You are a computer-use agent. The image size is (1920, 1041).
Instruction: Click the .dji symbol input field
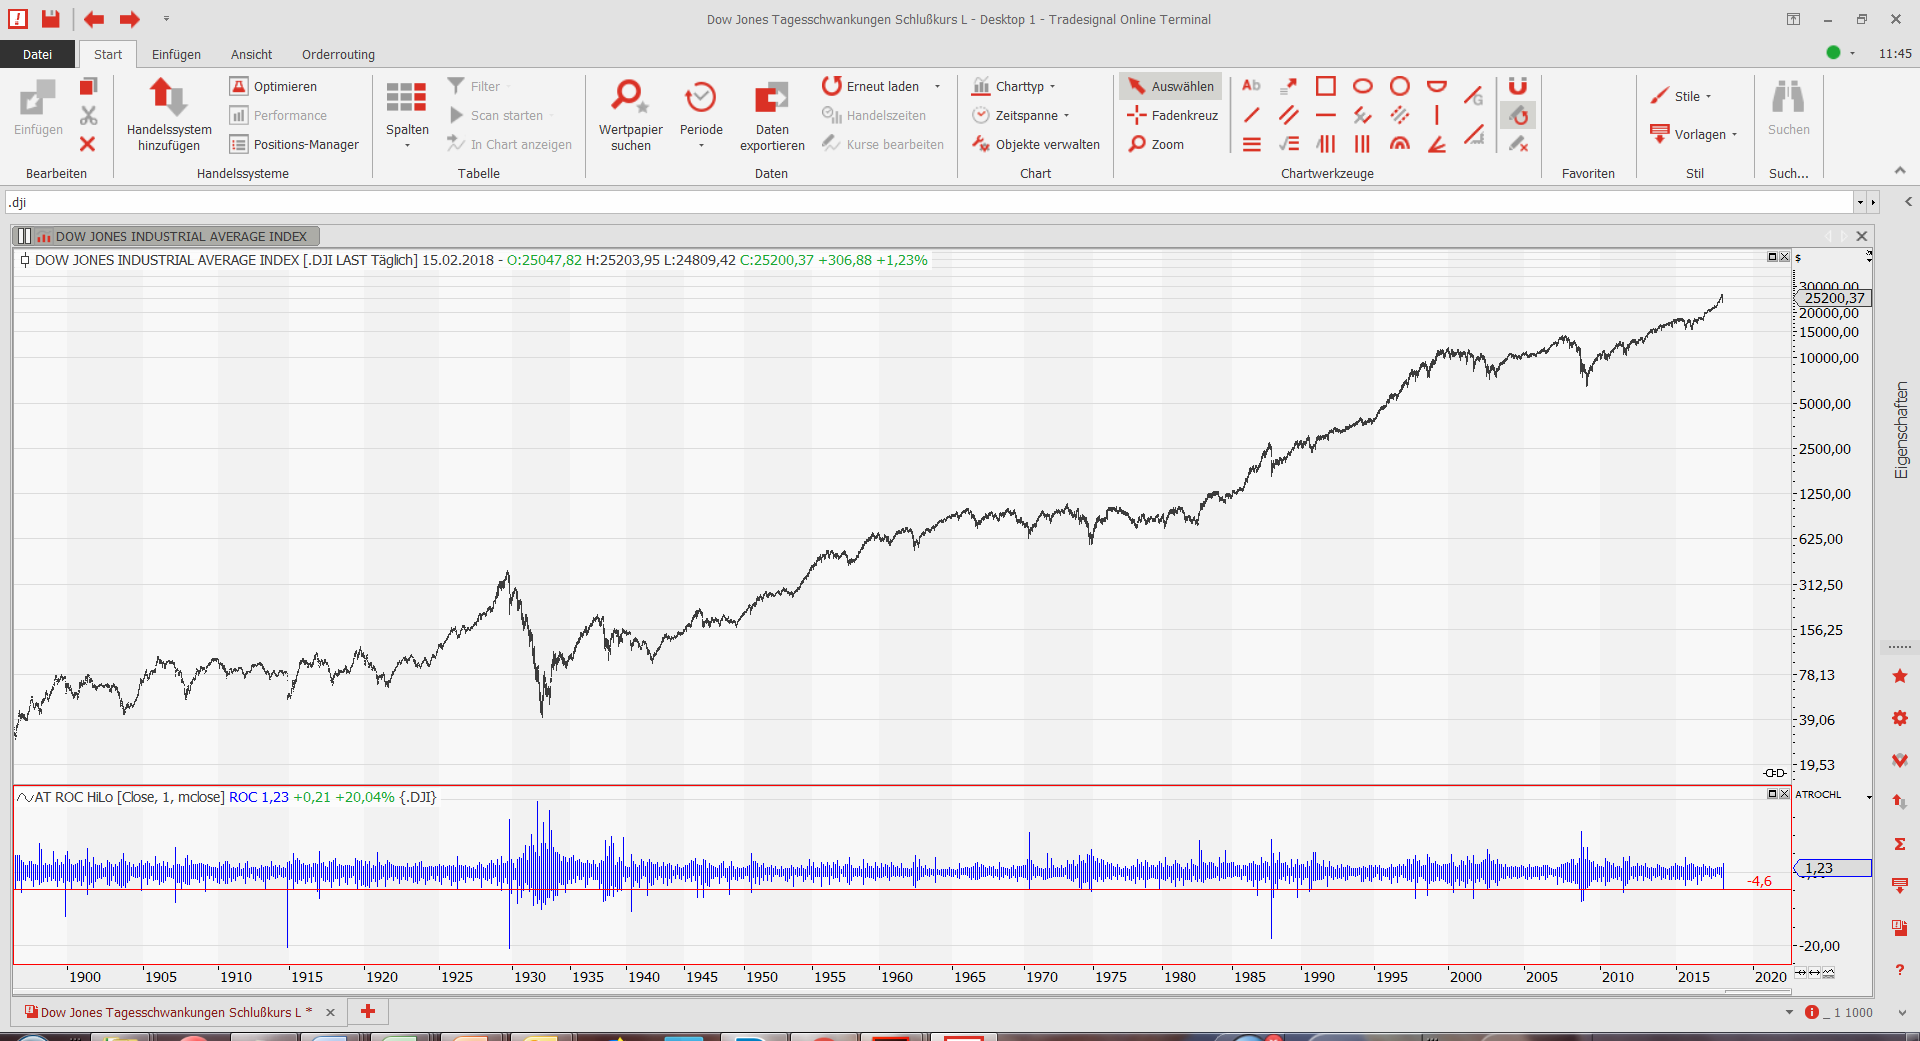928,203
